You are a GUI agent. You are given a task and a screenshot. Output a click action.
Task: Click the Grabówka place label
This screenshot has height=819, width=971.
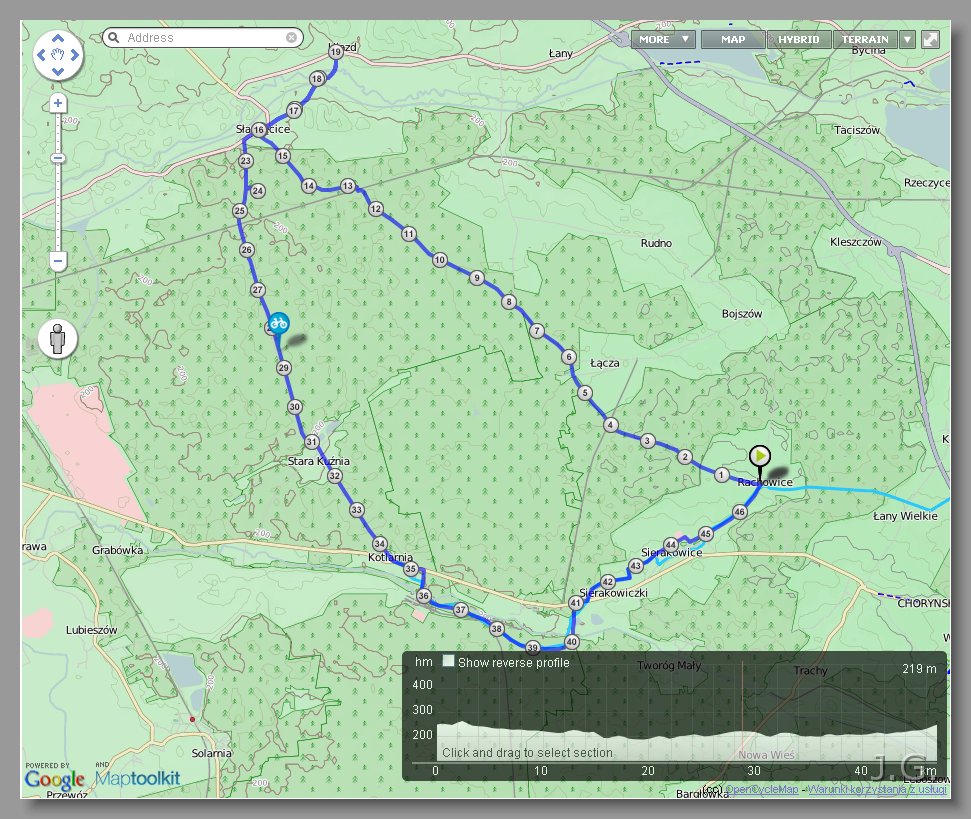[x=118, y=550]
